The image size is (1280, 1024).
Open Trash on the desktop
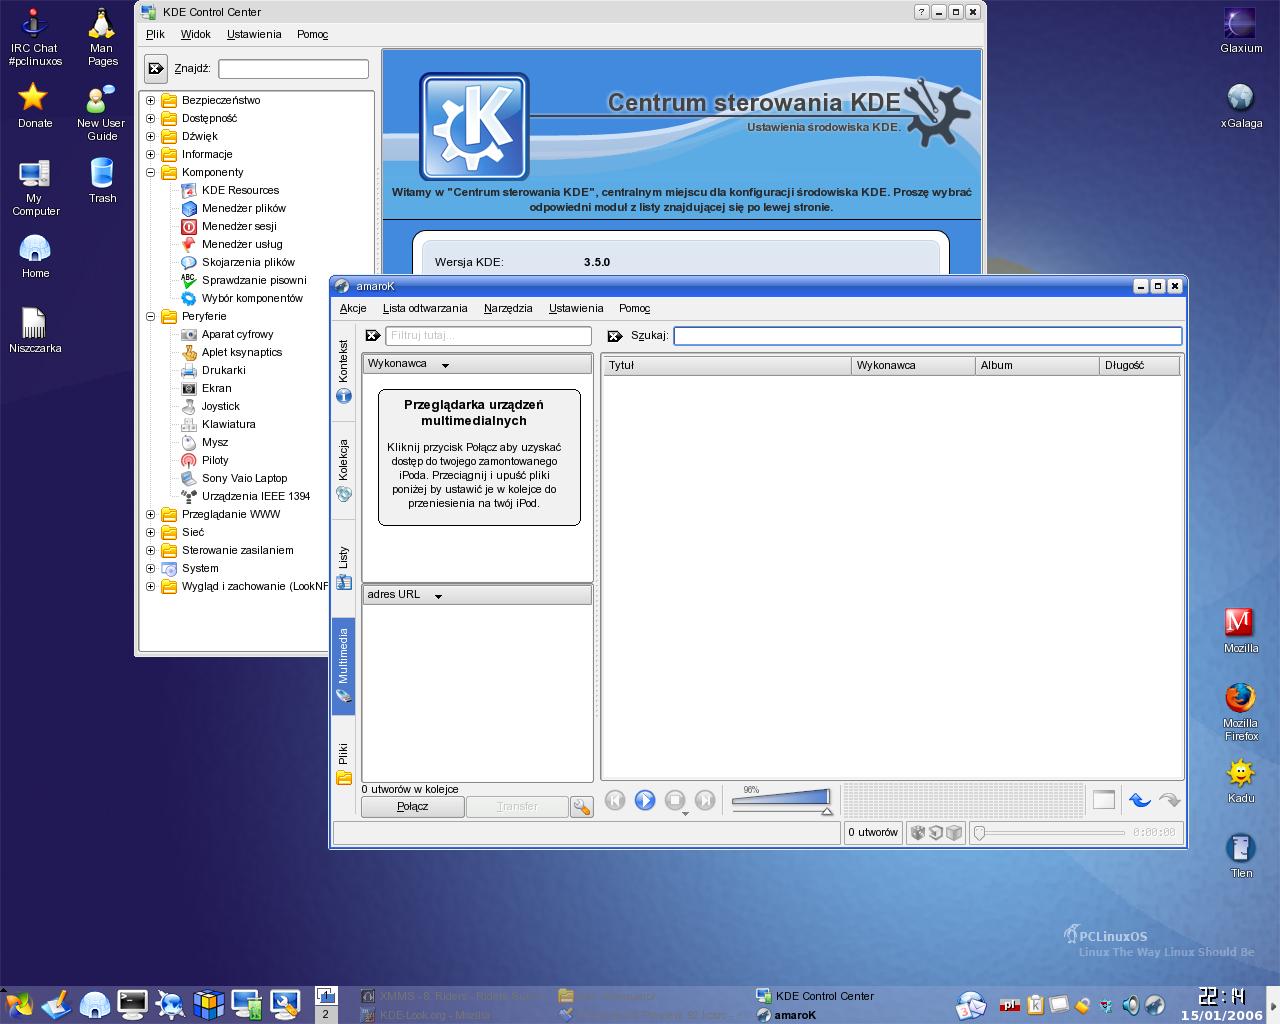click(102, 180)
